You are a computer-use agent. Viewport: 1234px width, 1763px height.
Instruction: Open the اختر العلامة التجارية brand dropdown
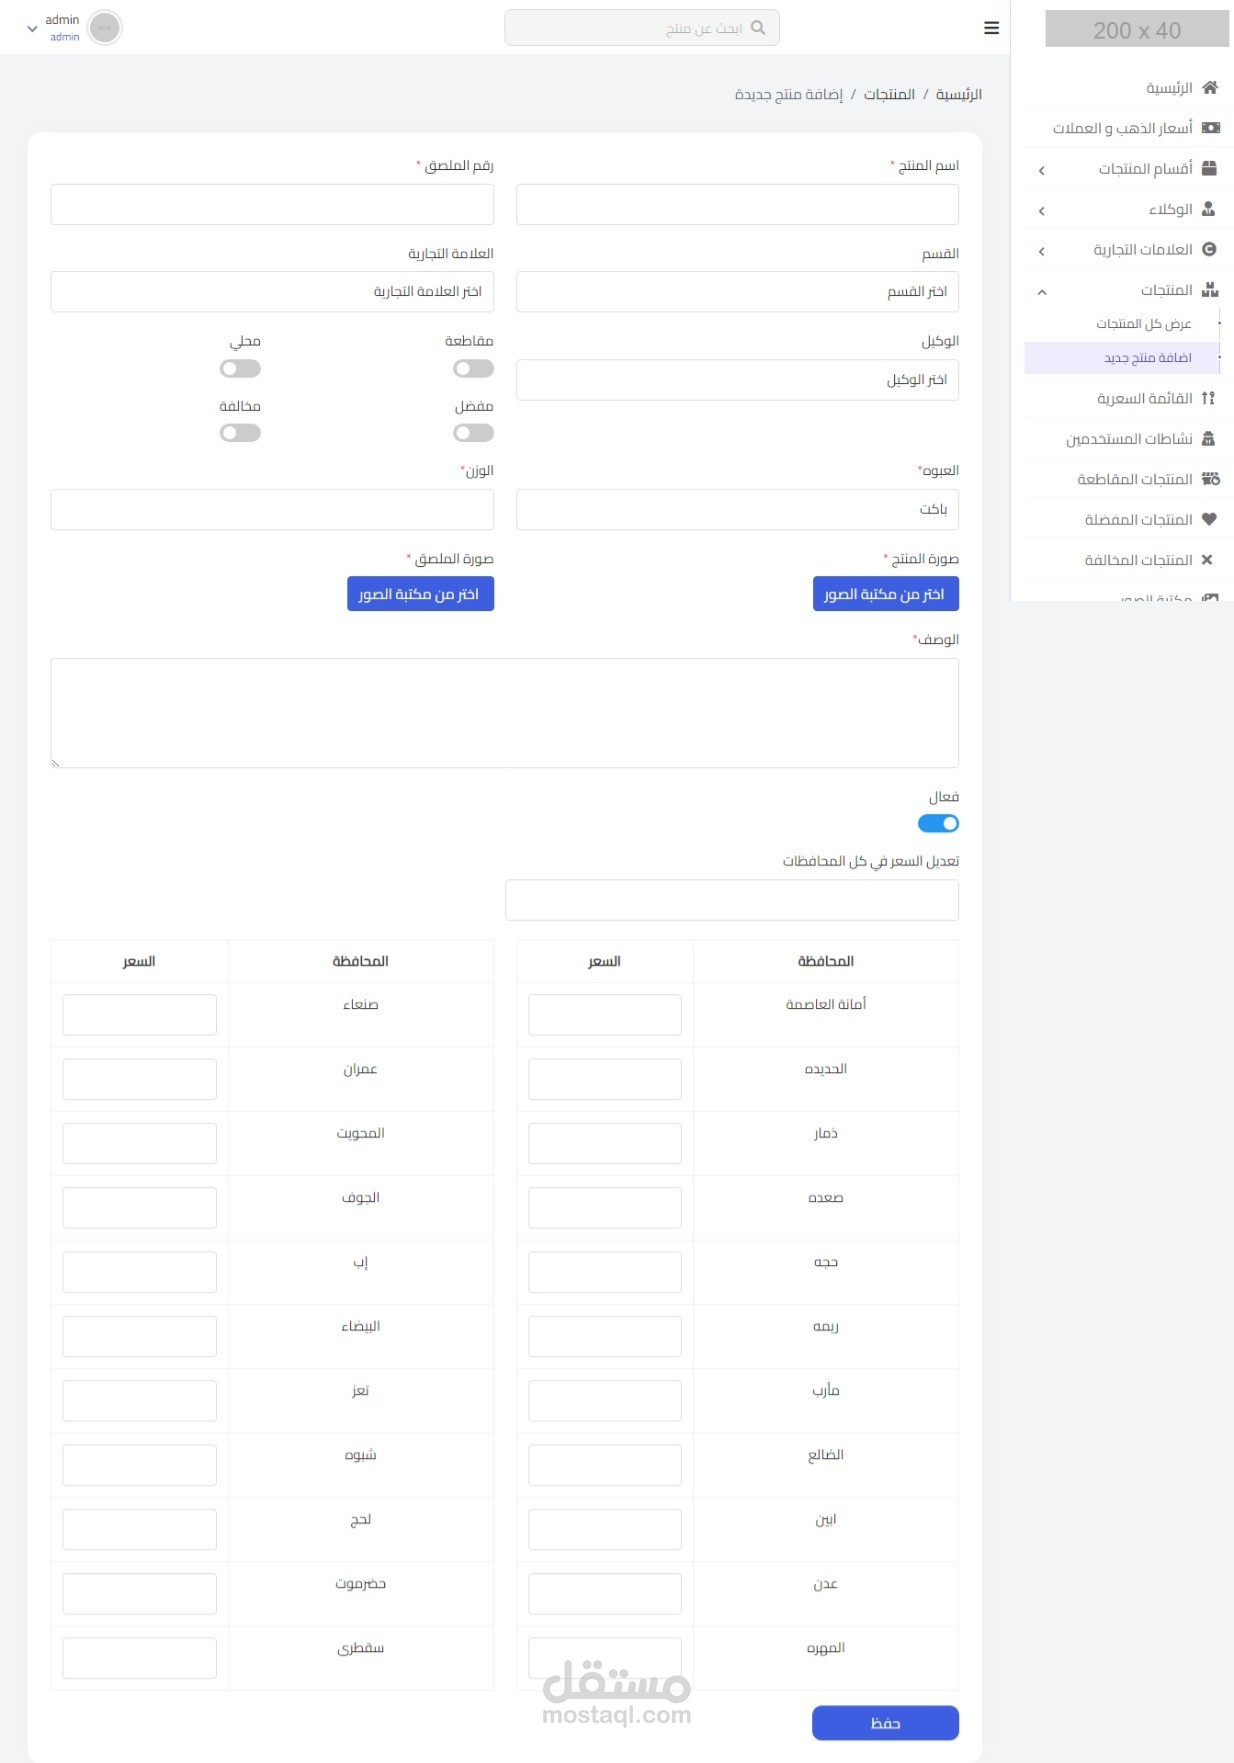pyautogui.click(x=272, y=292)
